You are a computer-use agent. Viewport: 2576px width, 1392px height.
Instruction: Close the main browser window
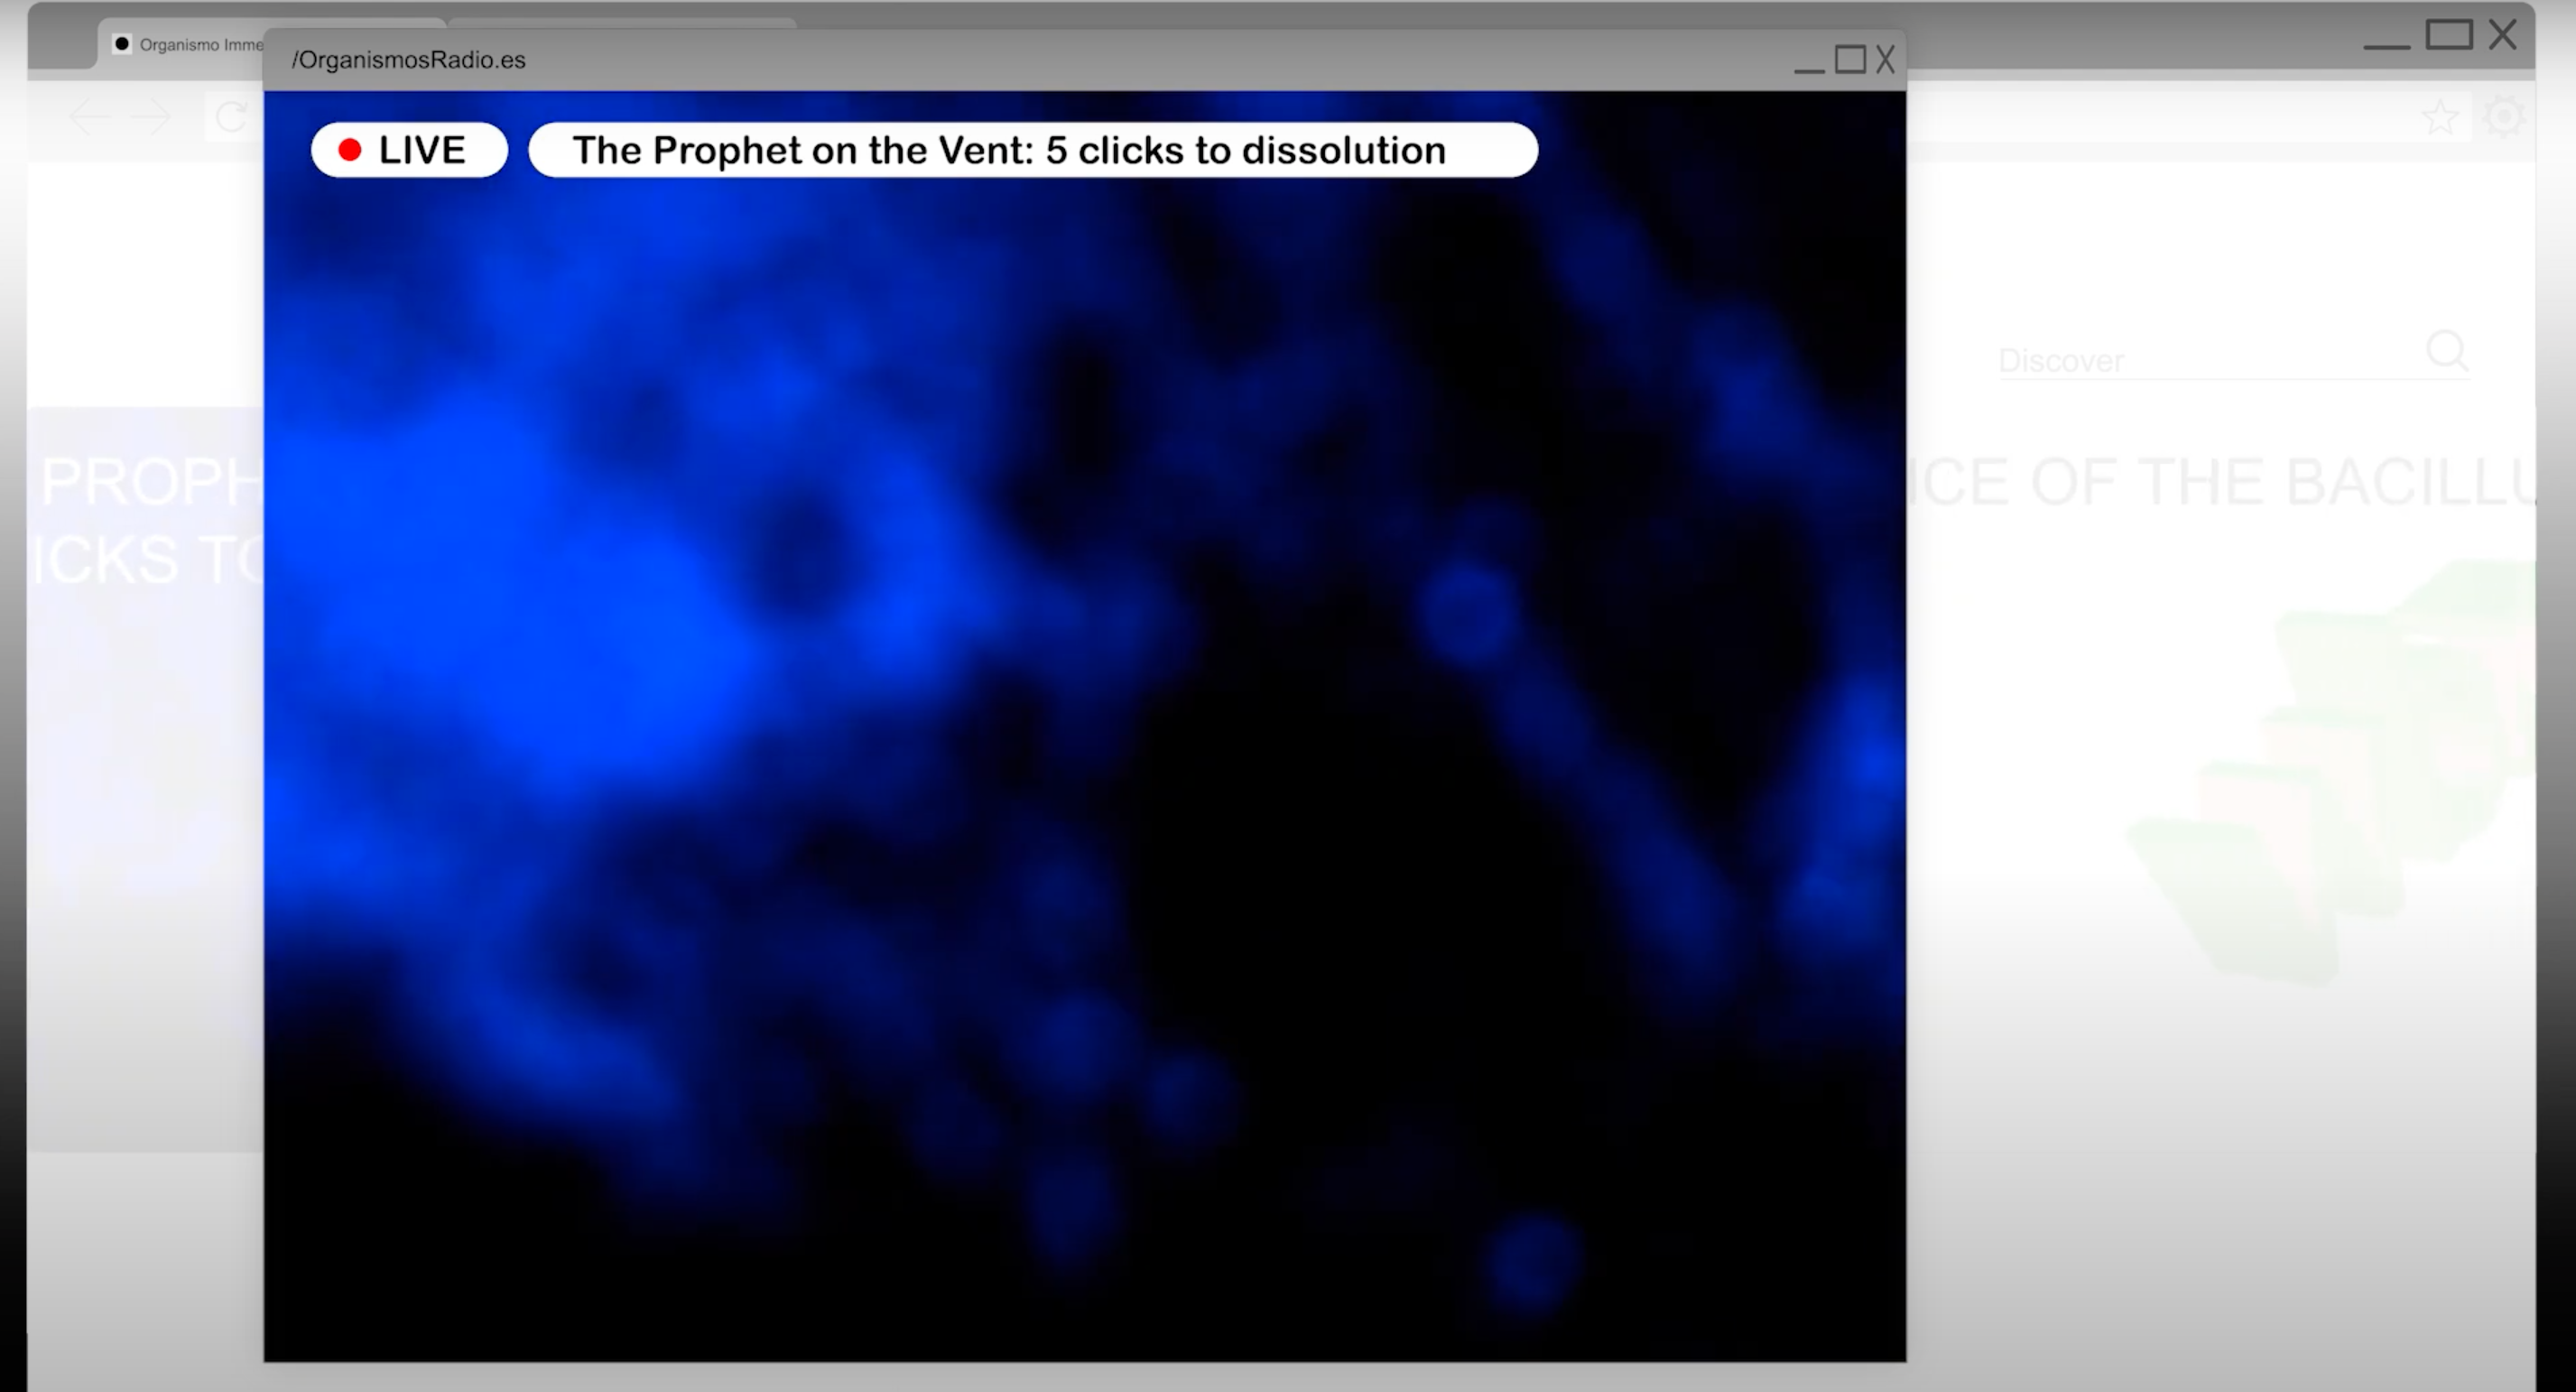click(2503, 35)
